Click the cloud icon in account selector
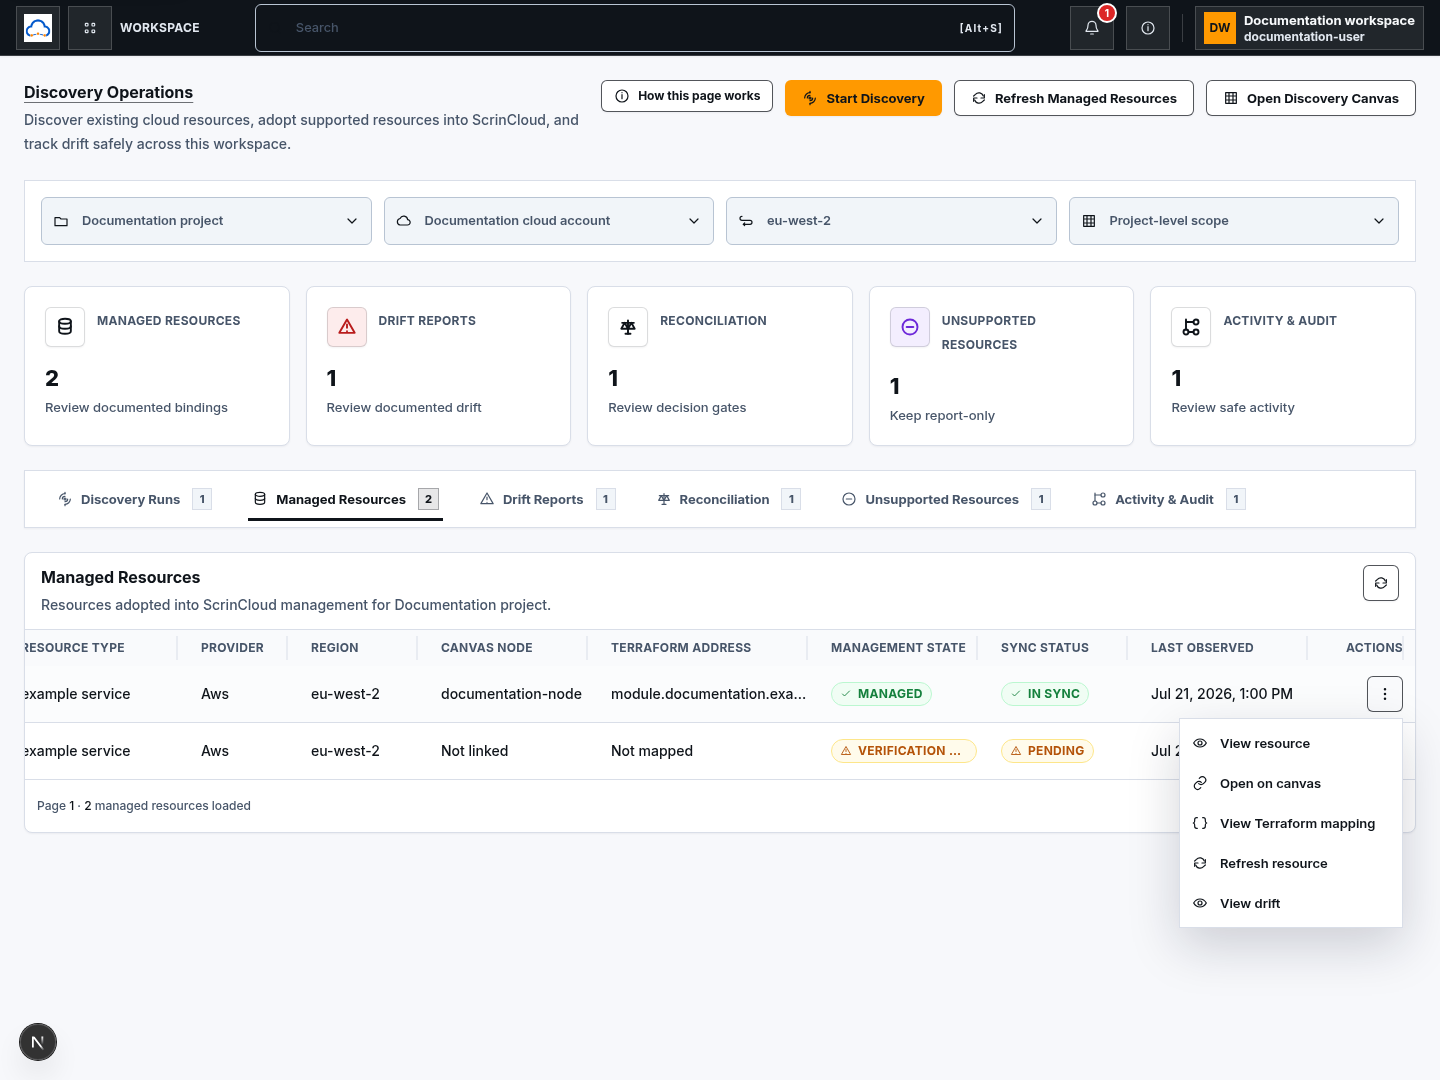1440x1080 pixels. [404, 221]
